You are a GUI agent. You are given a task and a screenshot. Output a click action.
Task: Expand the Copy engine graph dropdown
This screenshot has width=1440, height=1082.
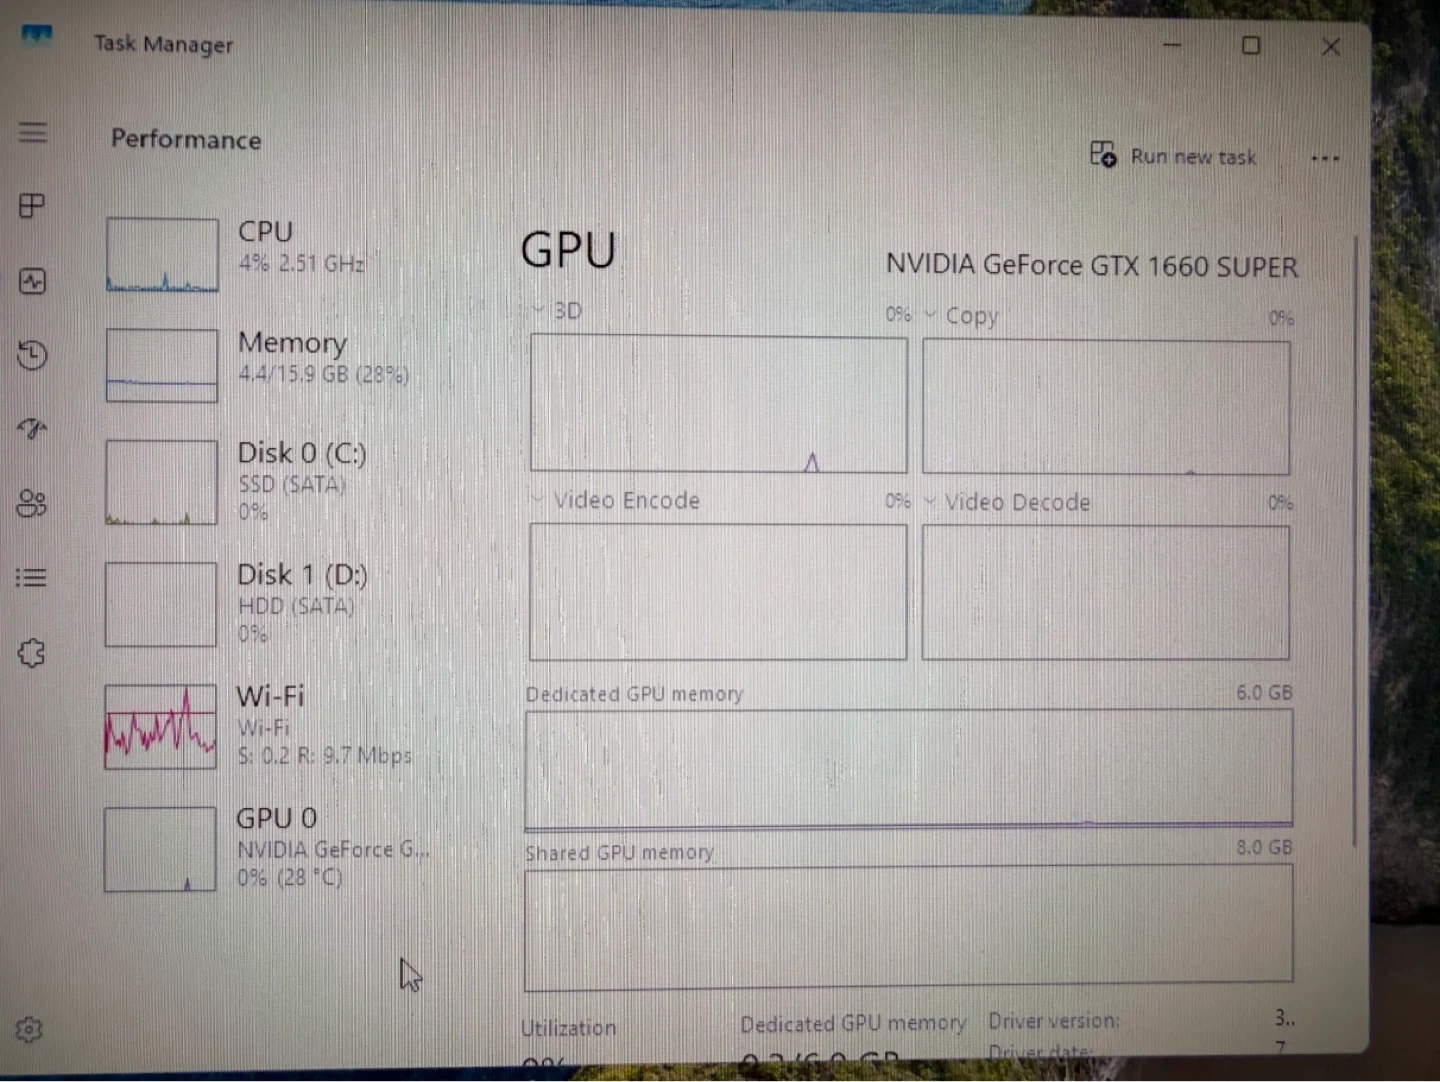coord(961,316)
